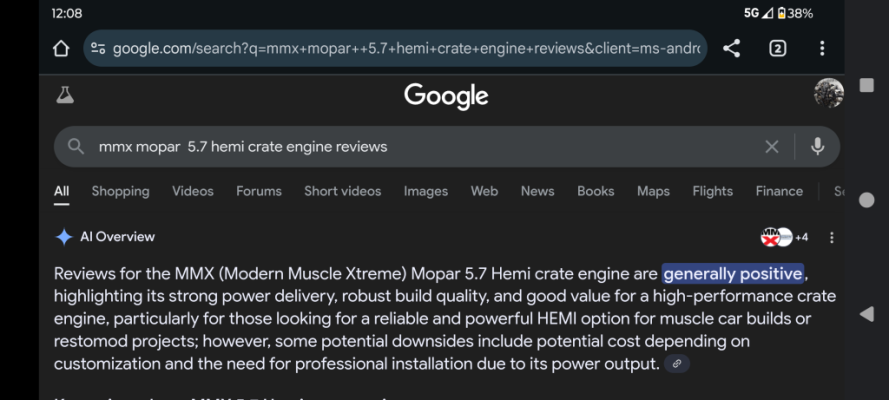The width and height of the screenshot is (889, 400).
Task: Expand AI Overview sources +4 chips
Action: pos(785,237)
